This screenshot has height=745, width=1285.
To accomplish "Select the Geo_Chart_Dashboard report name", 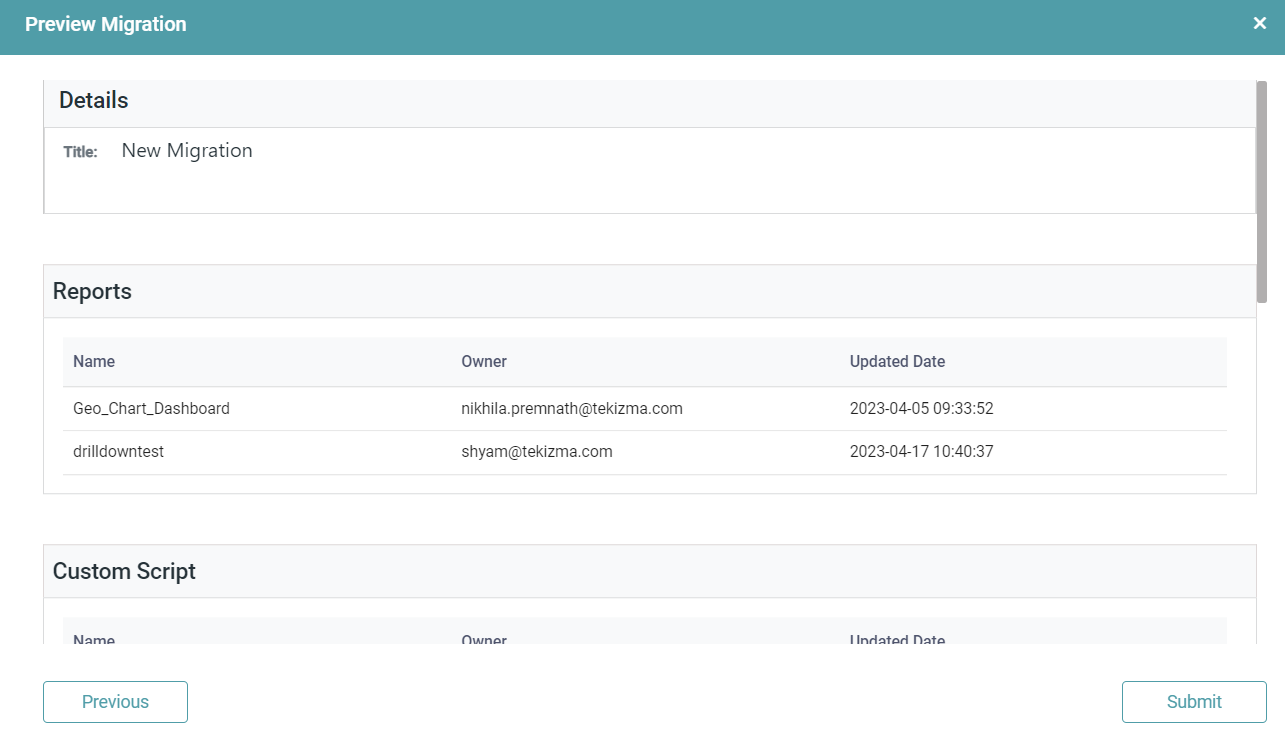I will pyautogui.click(x=151, y=408).
